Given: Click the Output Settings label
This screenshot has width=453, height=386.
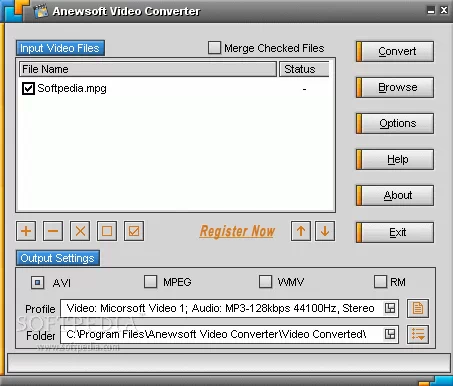Looking at the screenshot, I should [58, 258].
